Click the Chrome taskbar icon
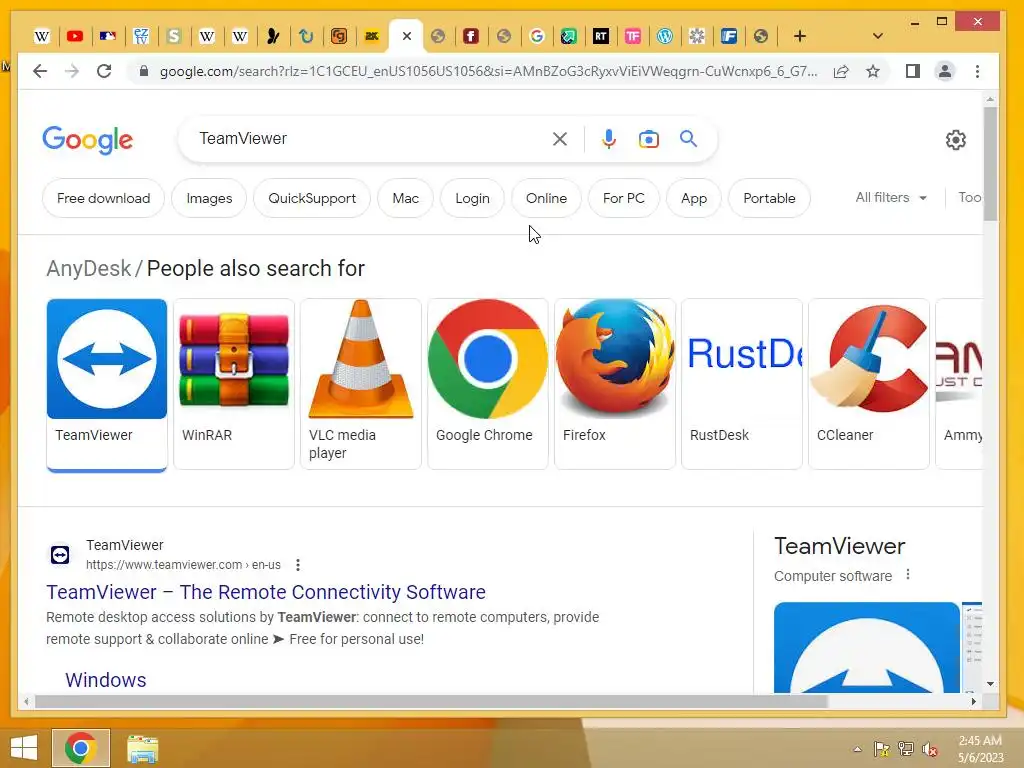This screenshot has height=768, width=1024. 80,748
